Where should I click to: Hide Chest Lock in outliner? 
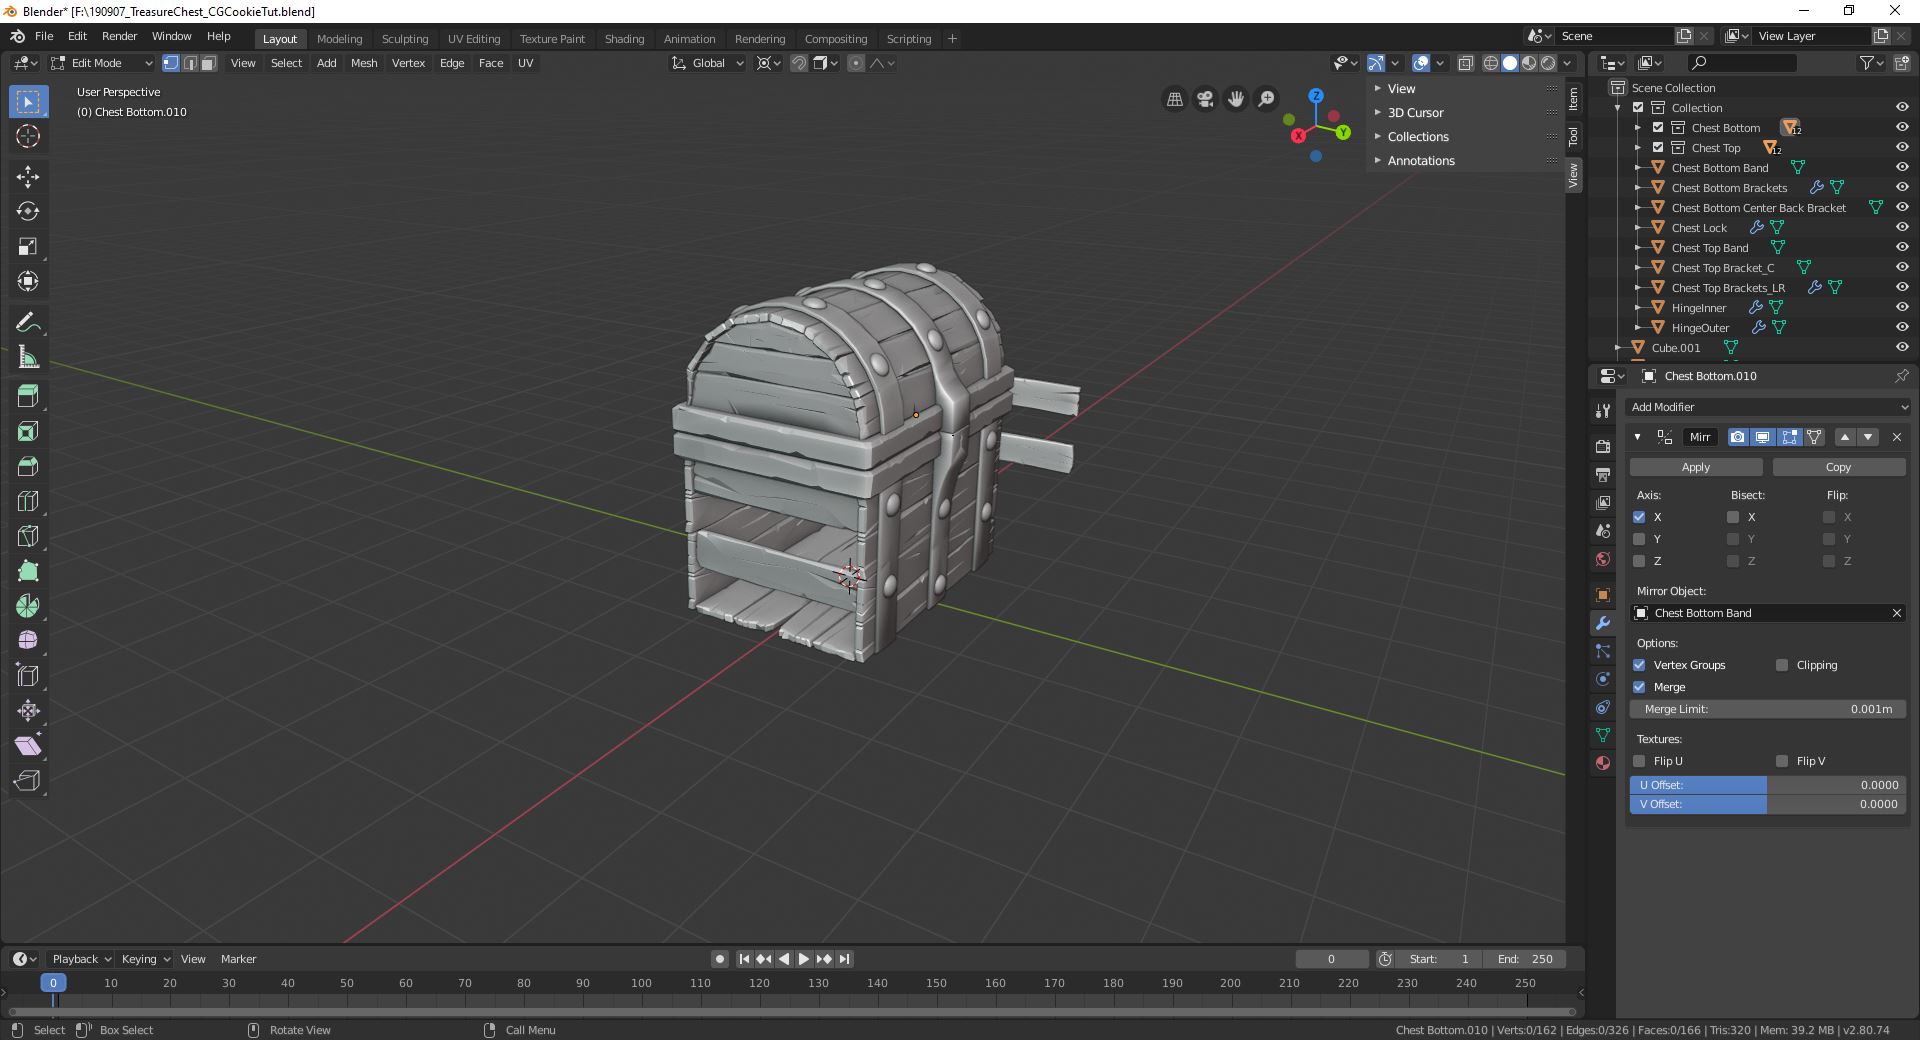coord(1902,228)
